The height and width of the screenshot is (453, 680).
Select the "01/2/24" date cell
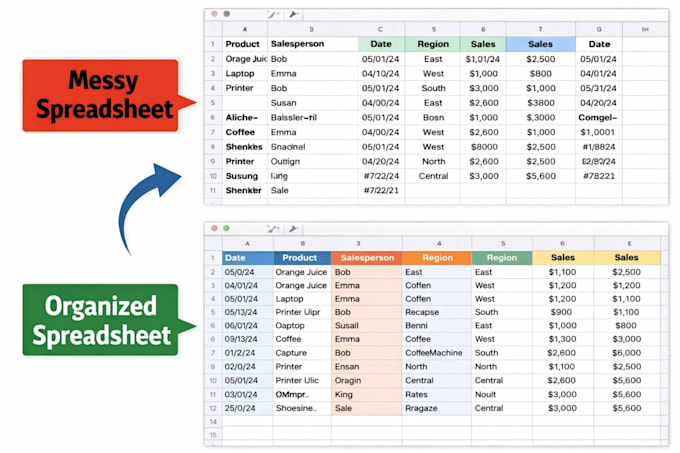248,353
